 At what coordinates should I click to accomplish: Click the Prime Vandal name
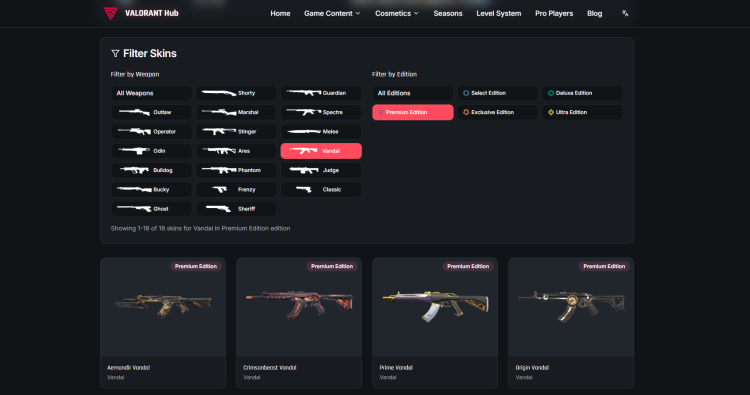point(396,368)
